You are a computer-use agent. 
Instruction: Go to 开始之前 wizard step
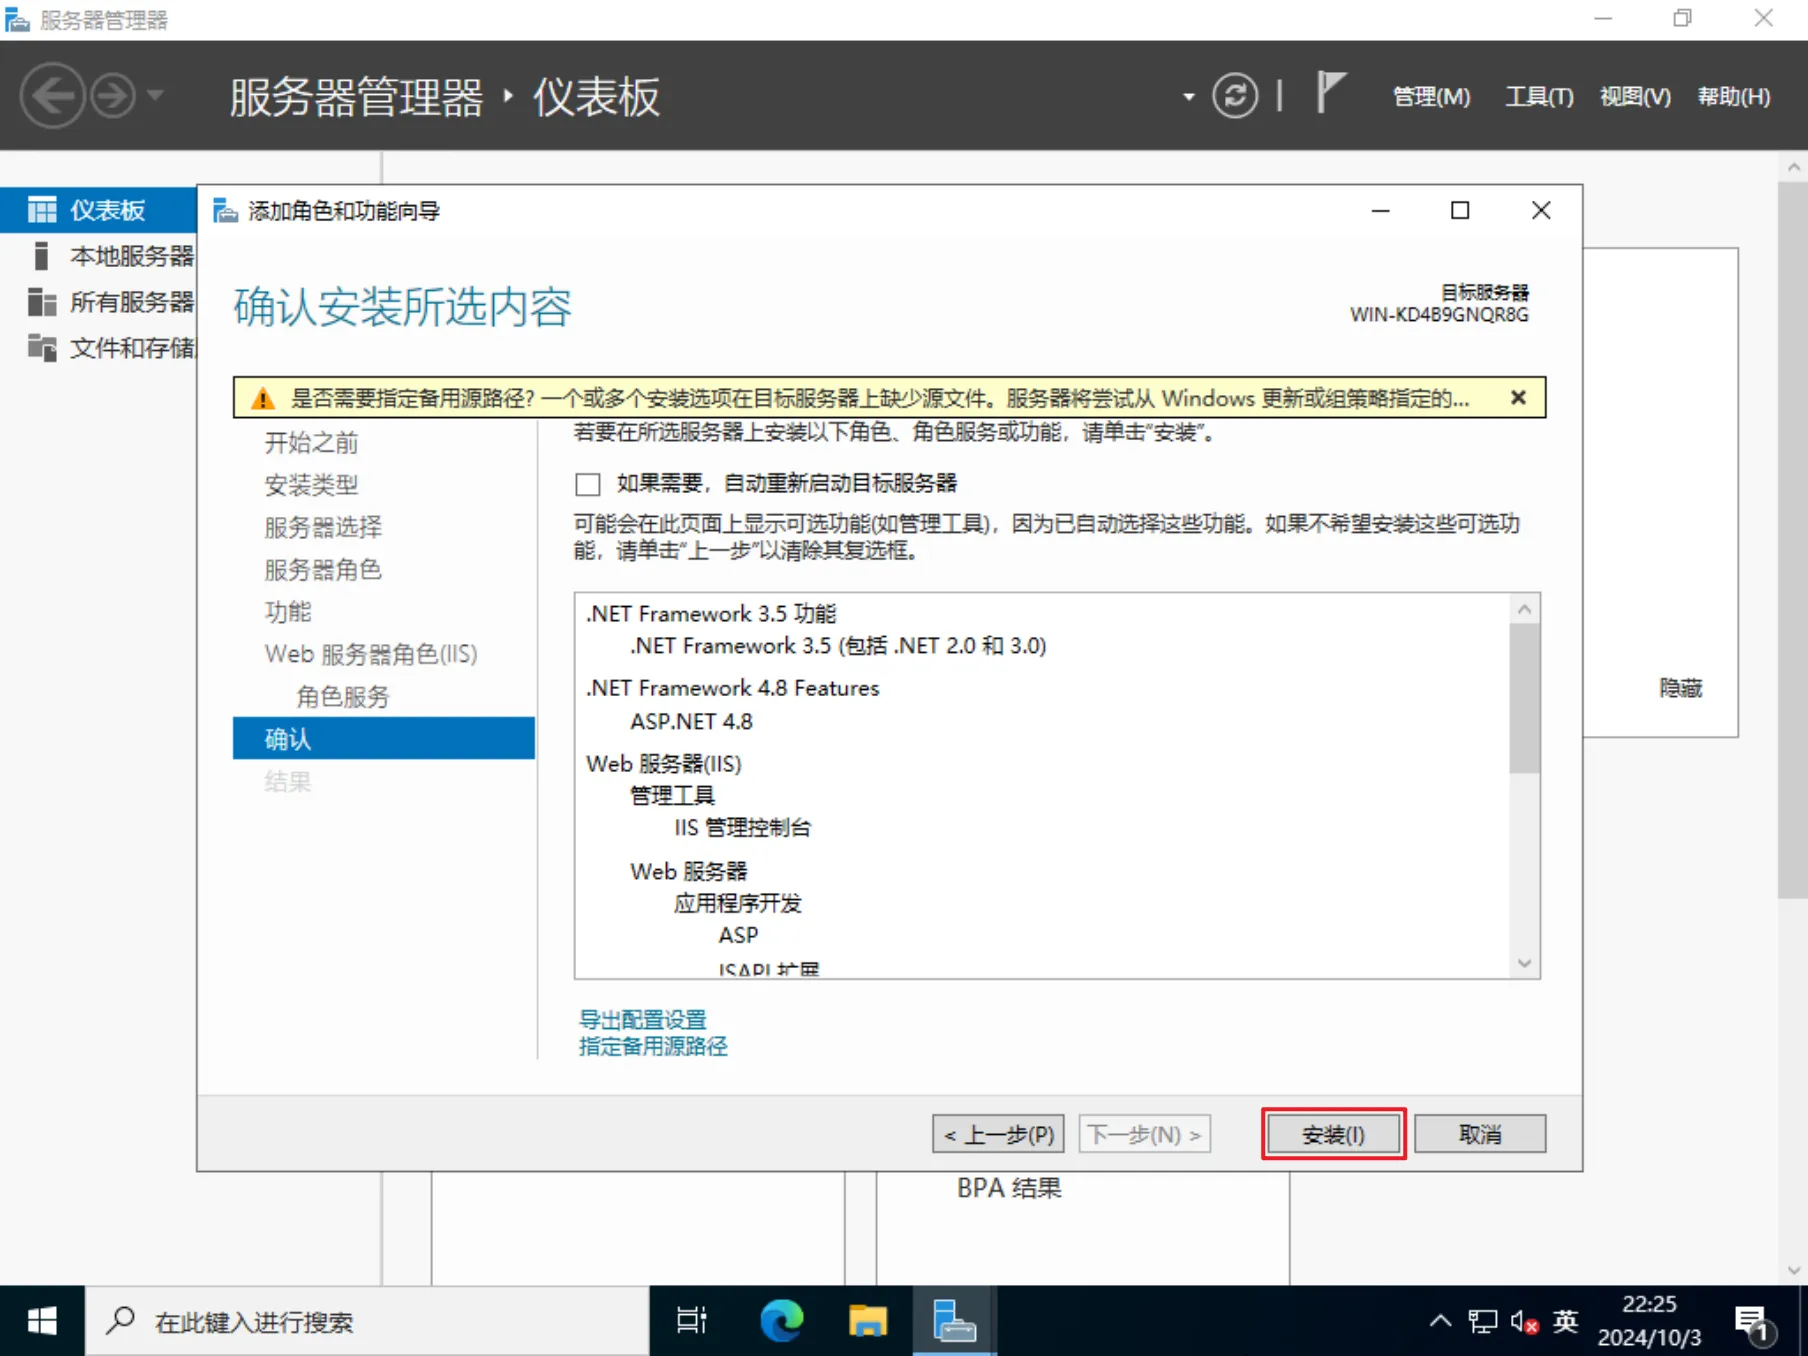pyautogui.click(x=311, y=443)
